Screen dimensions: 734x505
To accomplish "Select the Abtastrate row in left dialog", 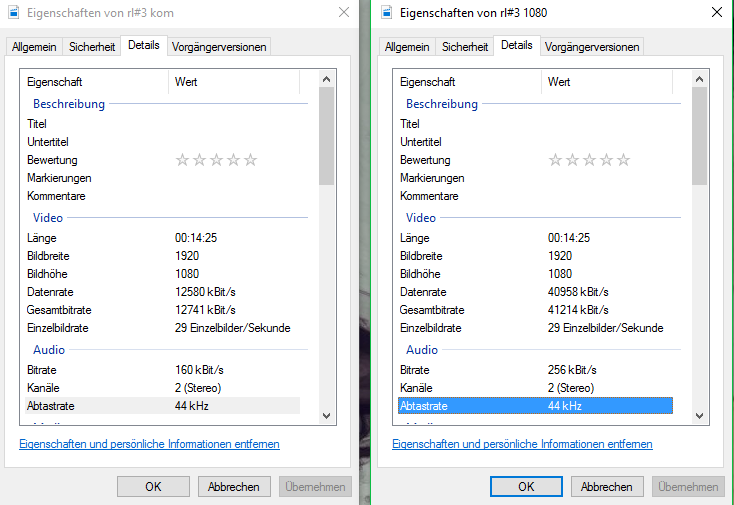I will pos(160,406).
